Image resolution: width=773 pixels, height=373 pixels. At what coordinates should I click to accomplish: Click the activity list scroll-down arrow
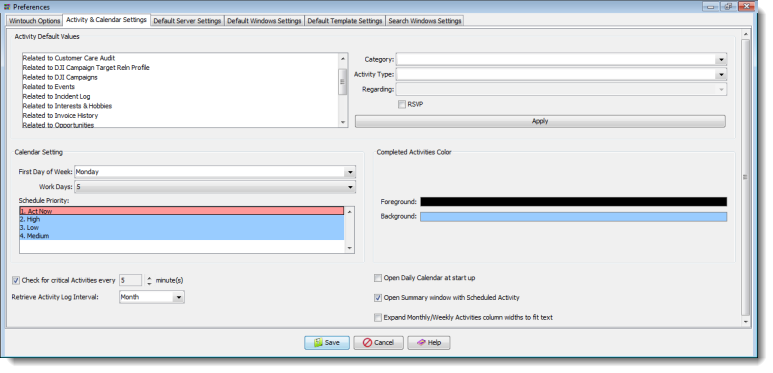[x=343, y=122]
